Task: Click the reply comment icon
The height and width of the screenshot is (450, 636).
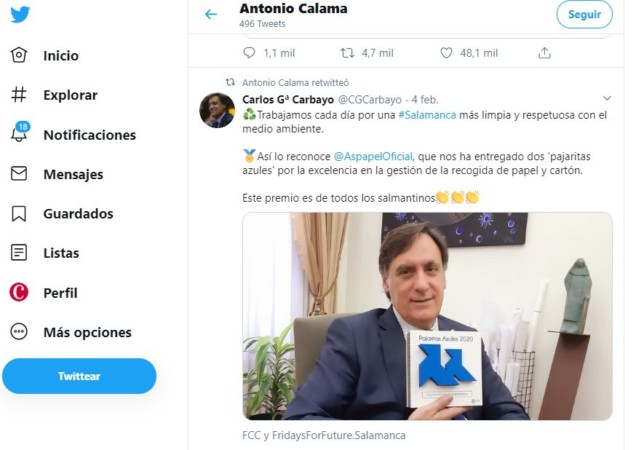Action: click(249, 52)
